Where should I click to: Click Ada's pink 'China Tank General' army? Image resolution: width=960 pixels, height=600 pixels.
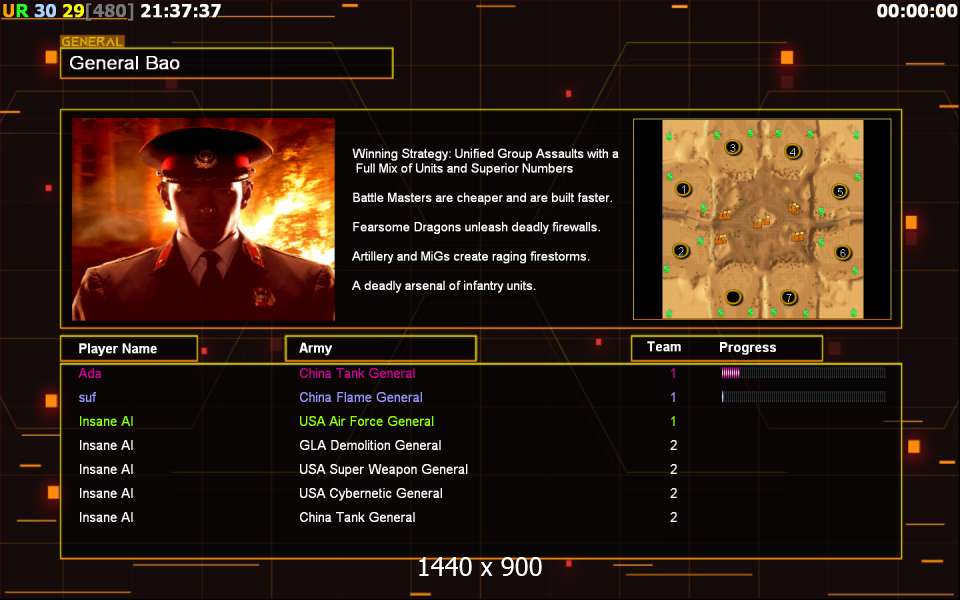point(357,373)
